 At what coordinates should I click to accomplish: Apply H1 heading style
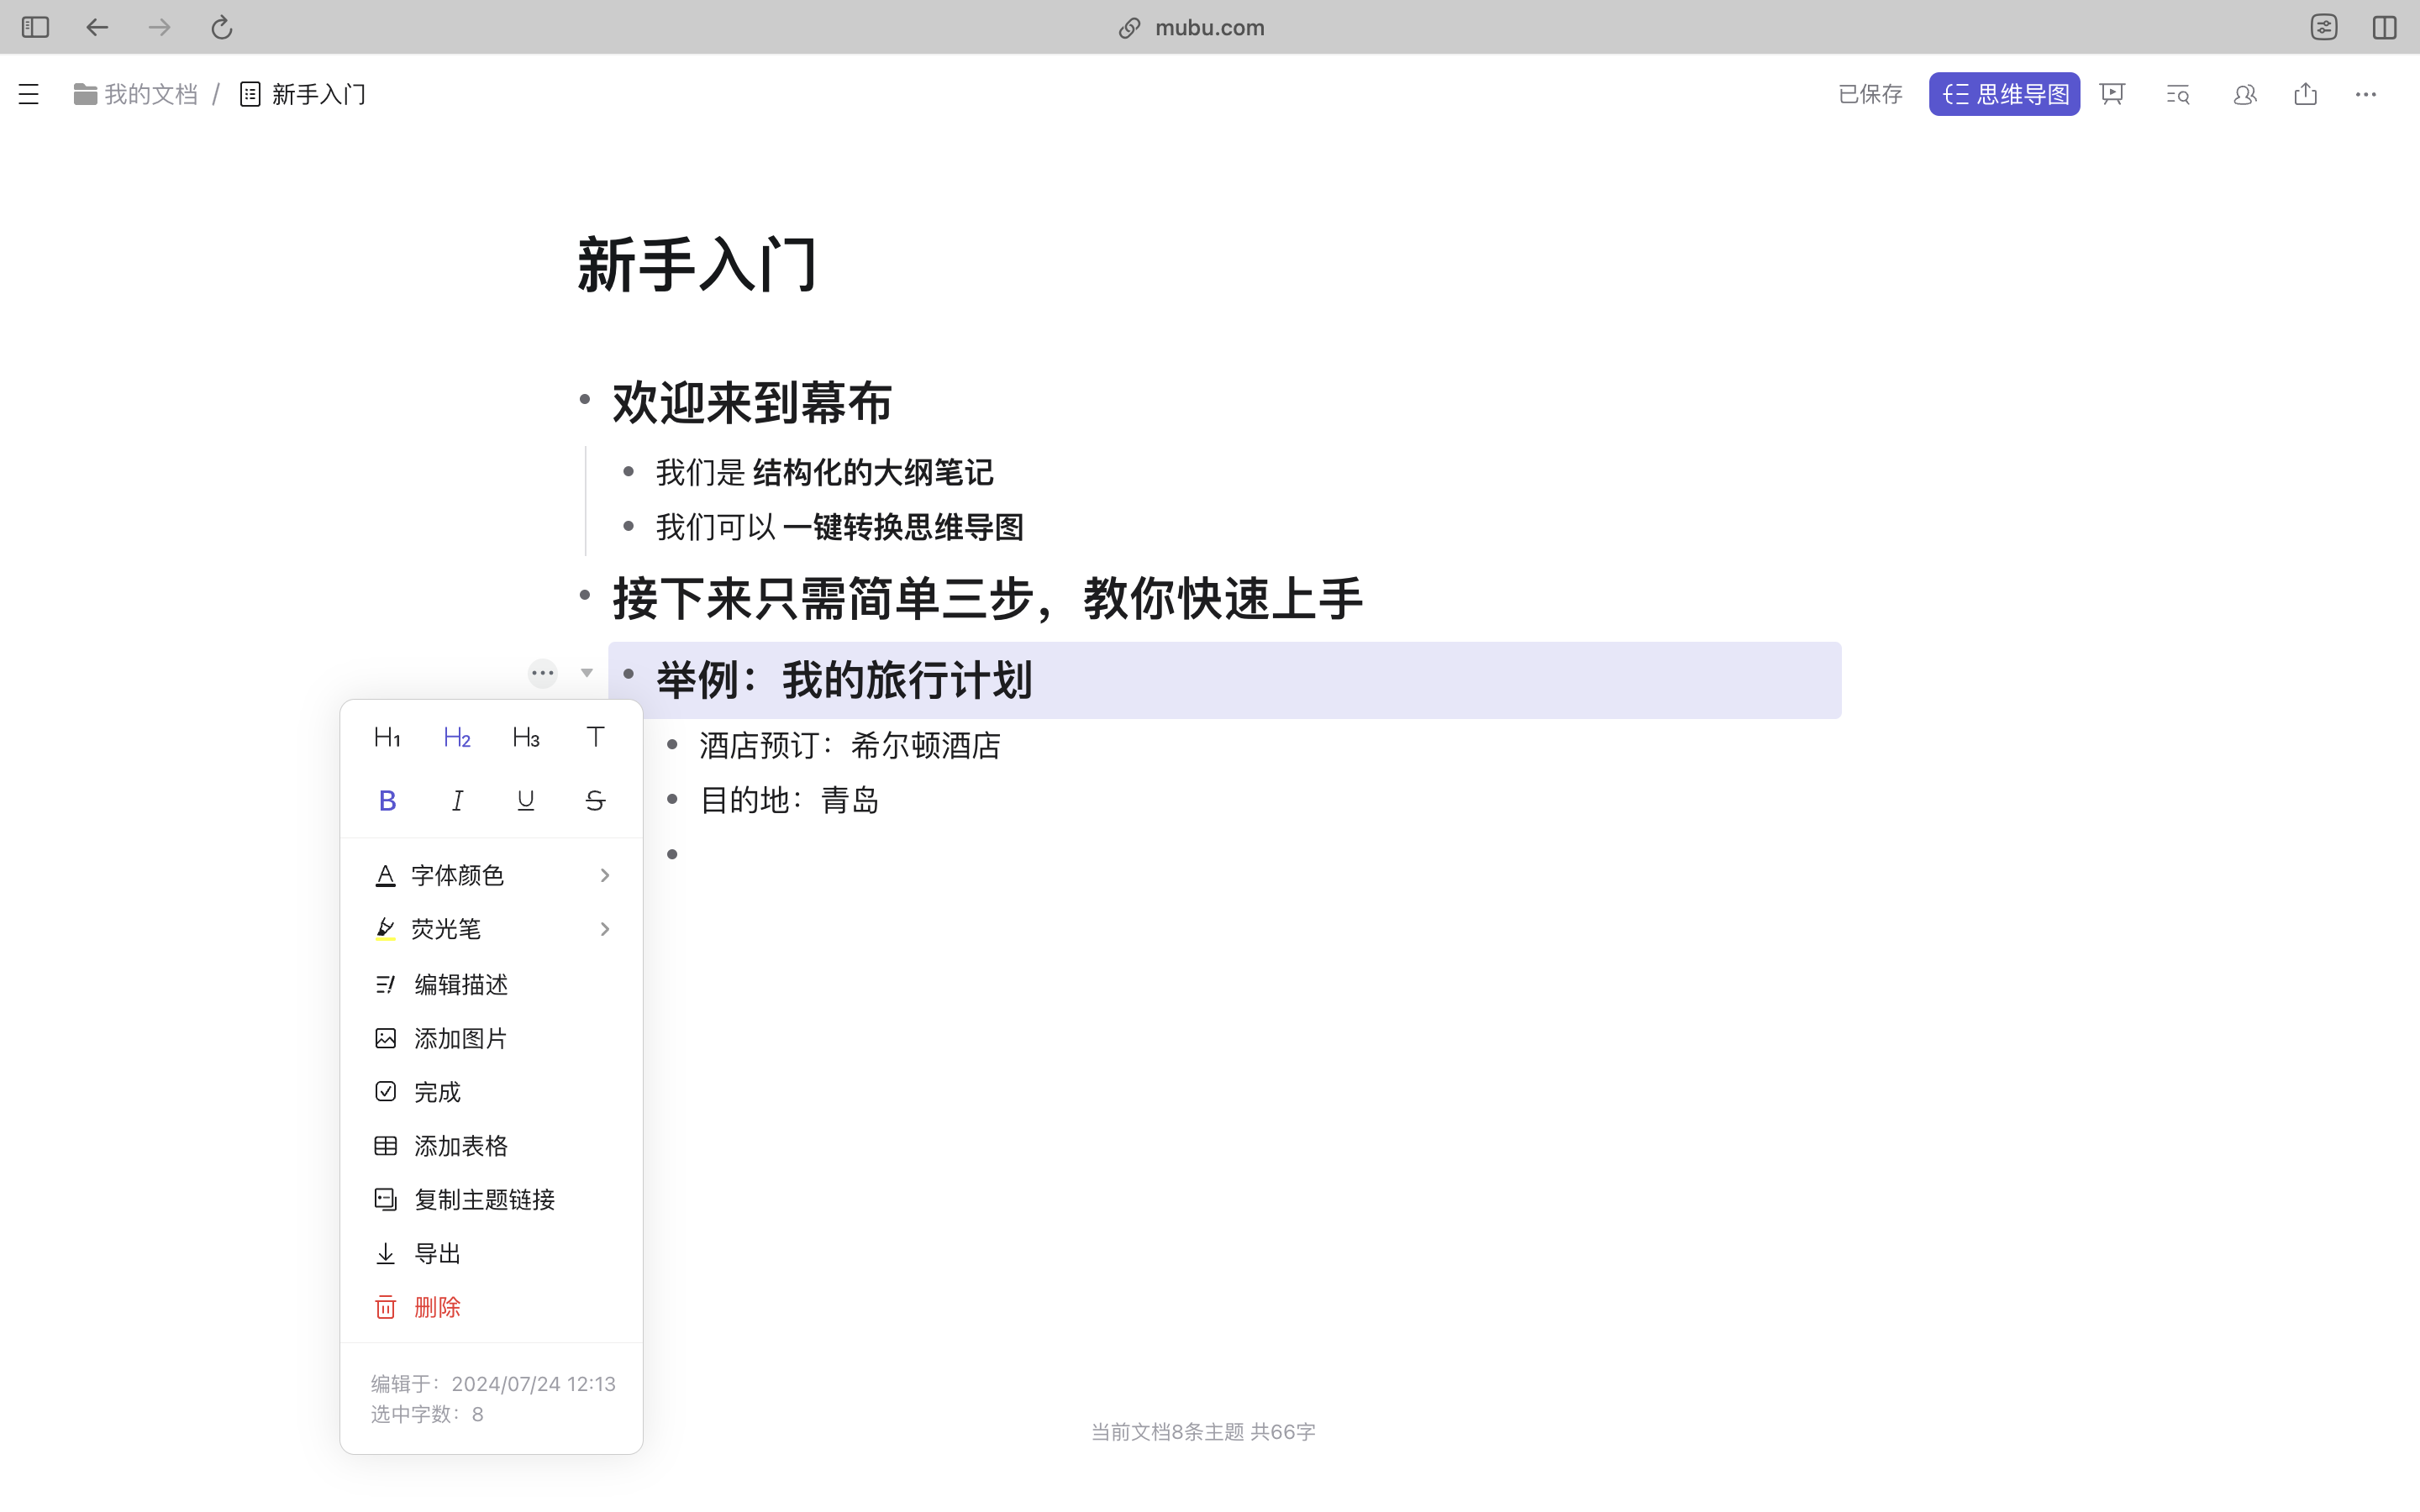click(x=387, y=738)
